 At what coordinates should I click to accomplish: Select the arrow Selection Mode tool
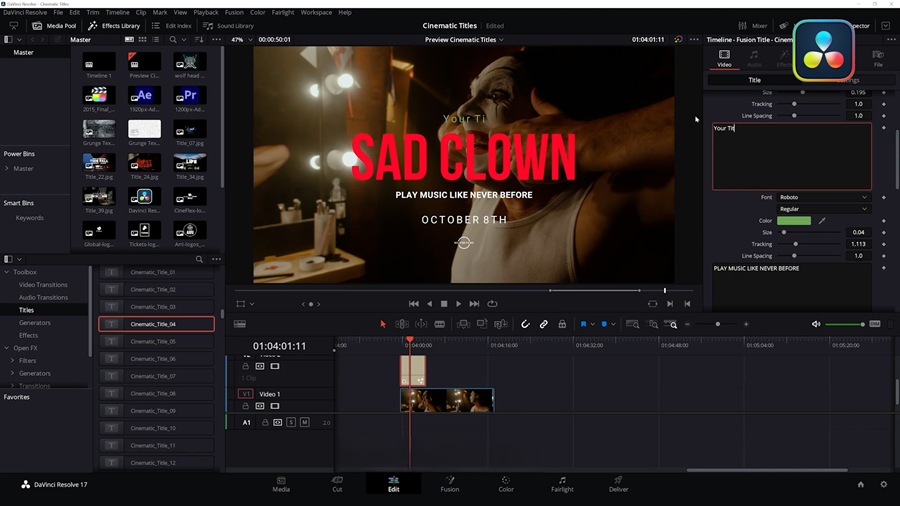(x=382, y=324)
